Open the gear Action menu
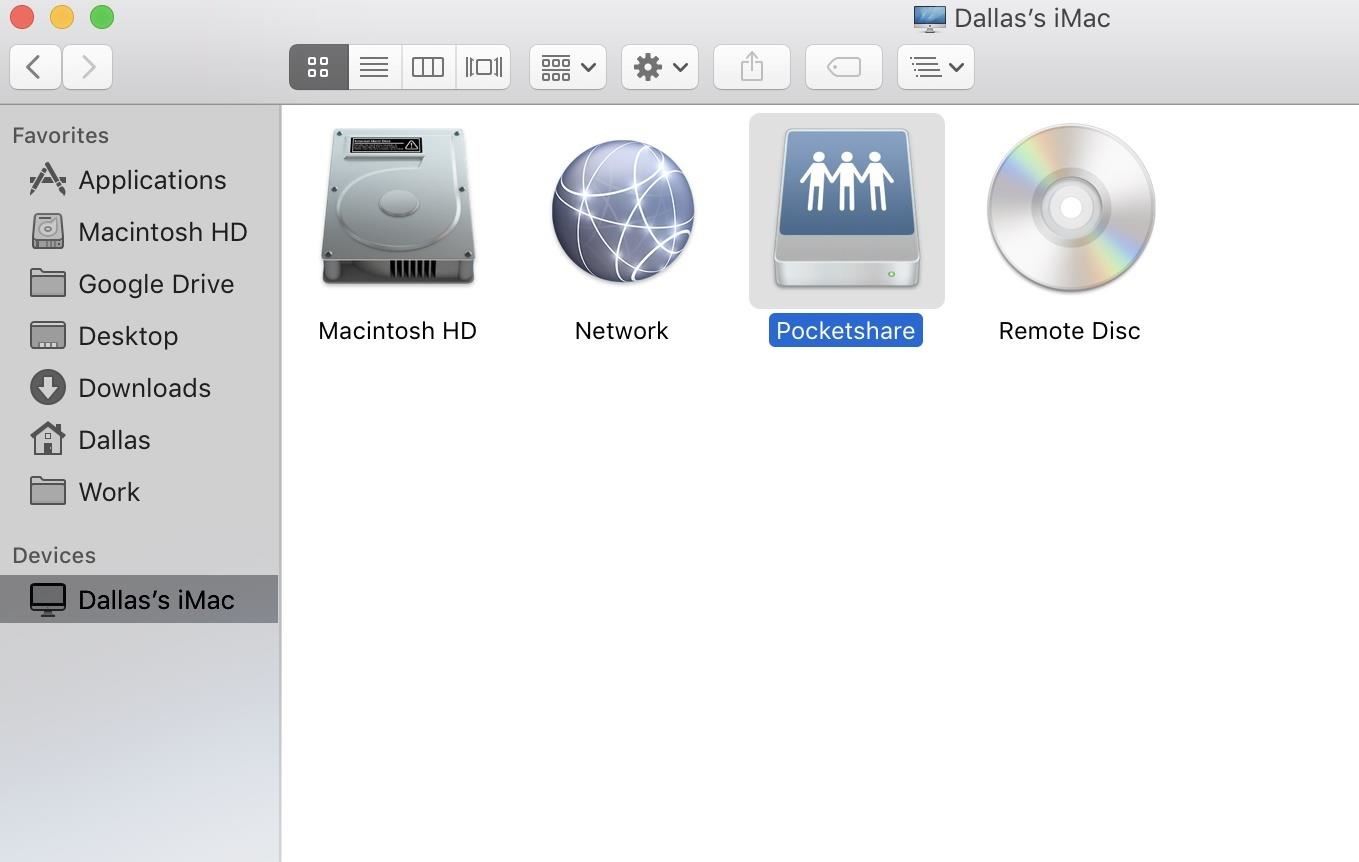 pos(660,67)
